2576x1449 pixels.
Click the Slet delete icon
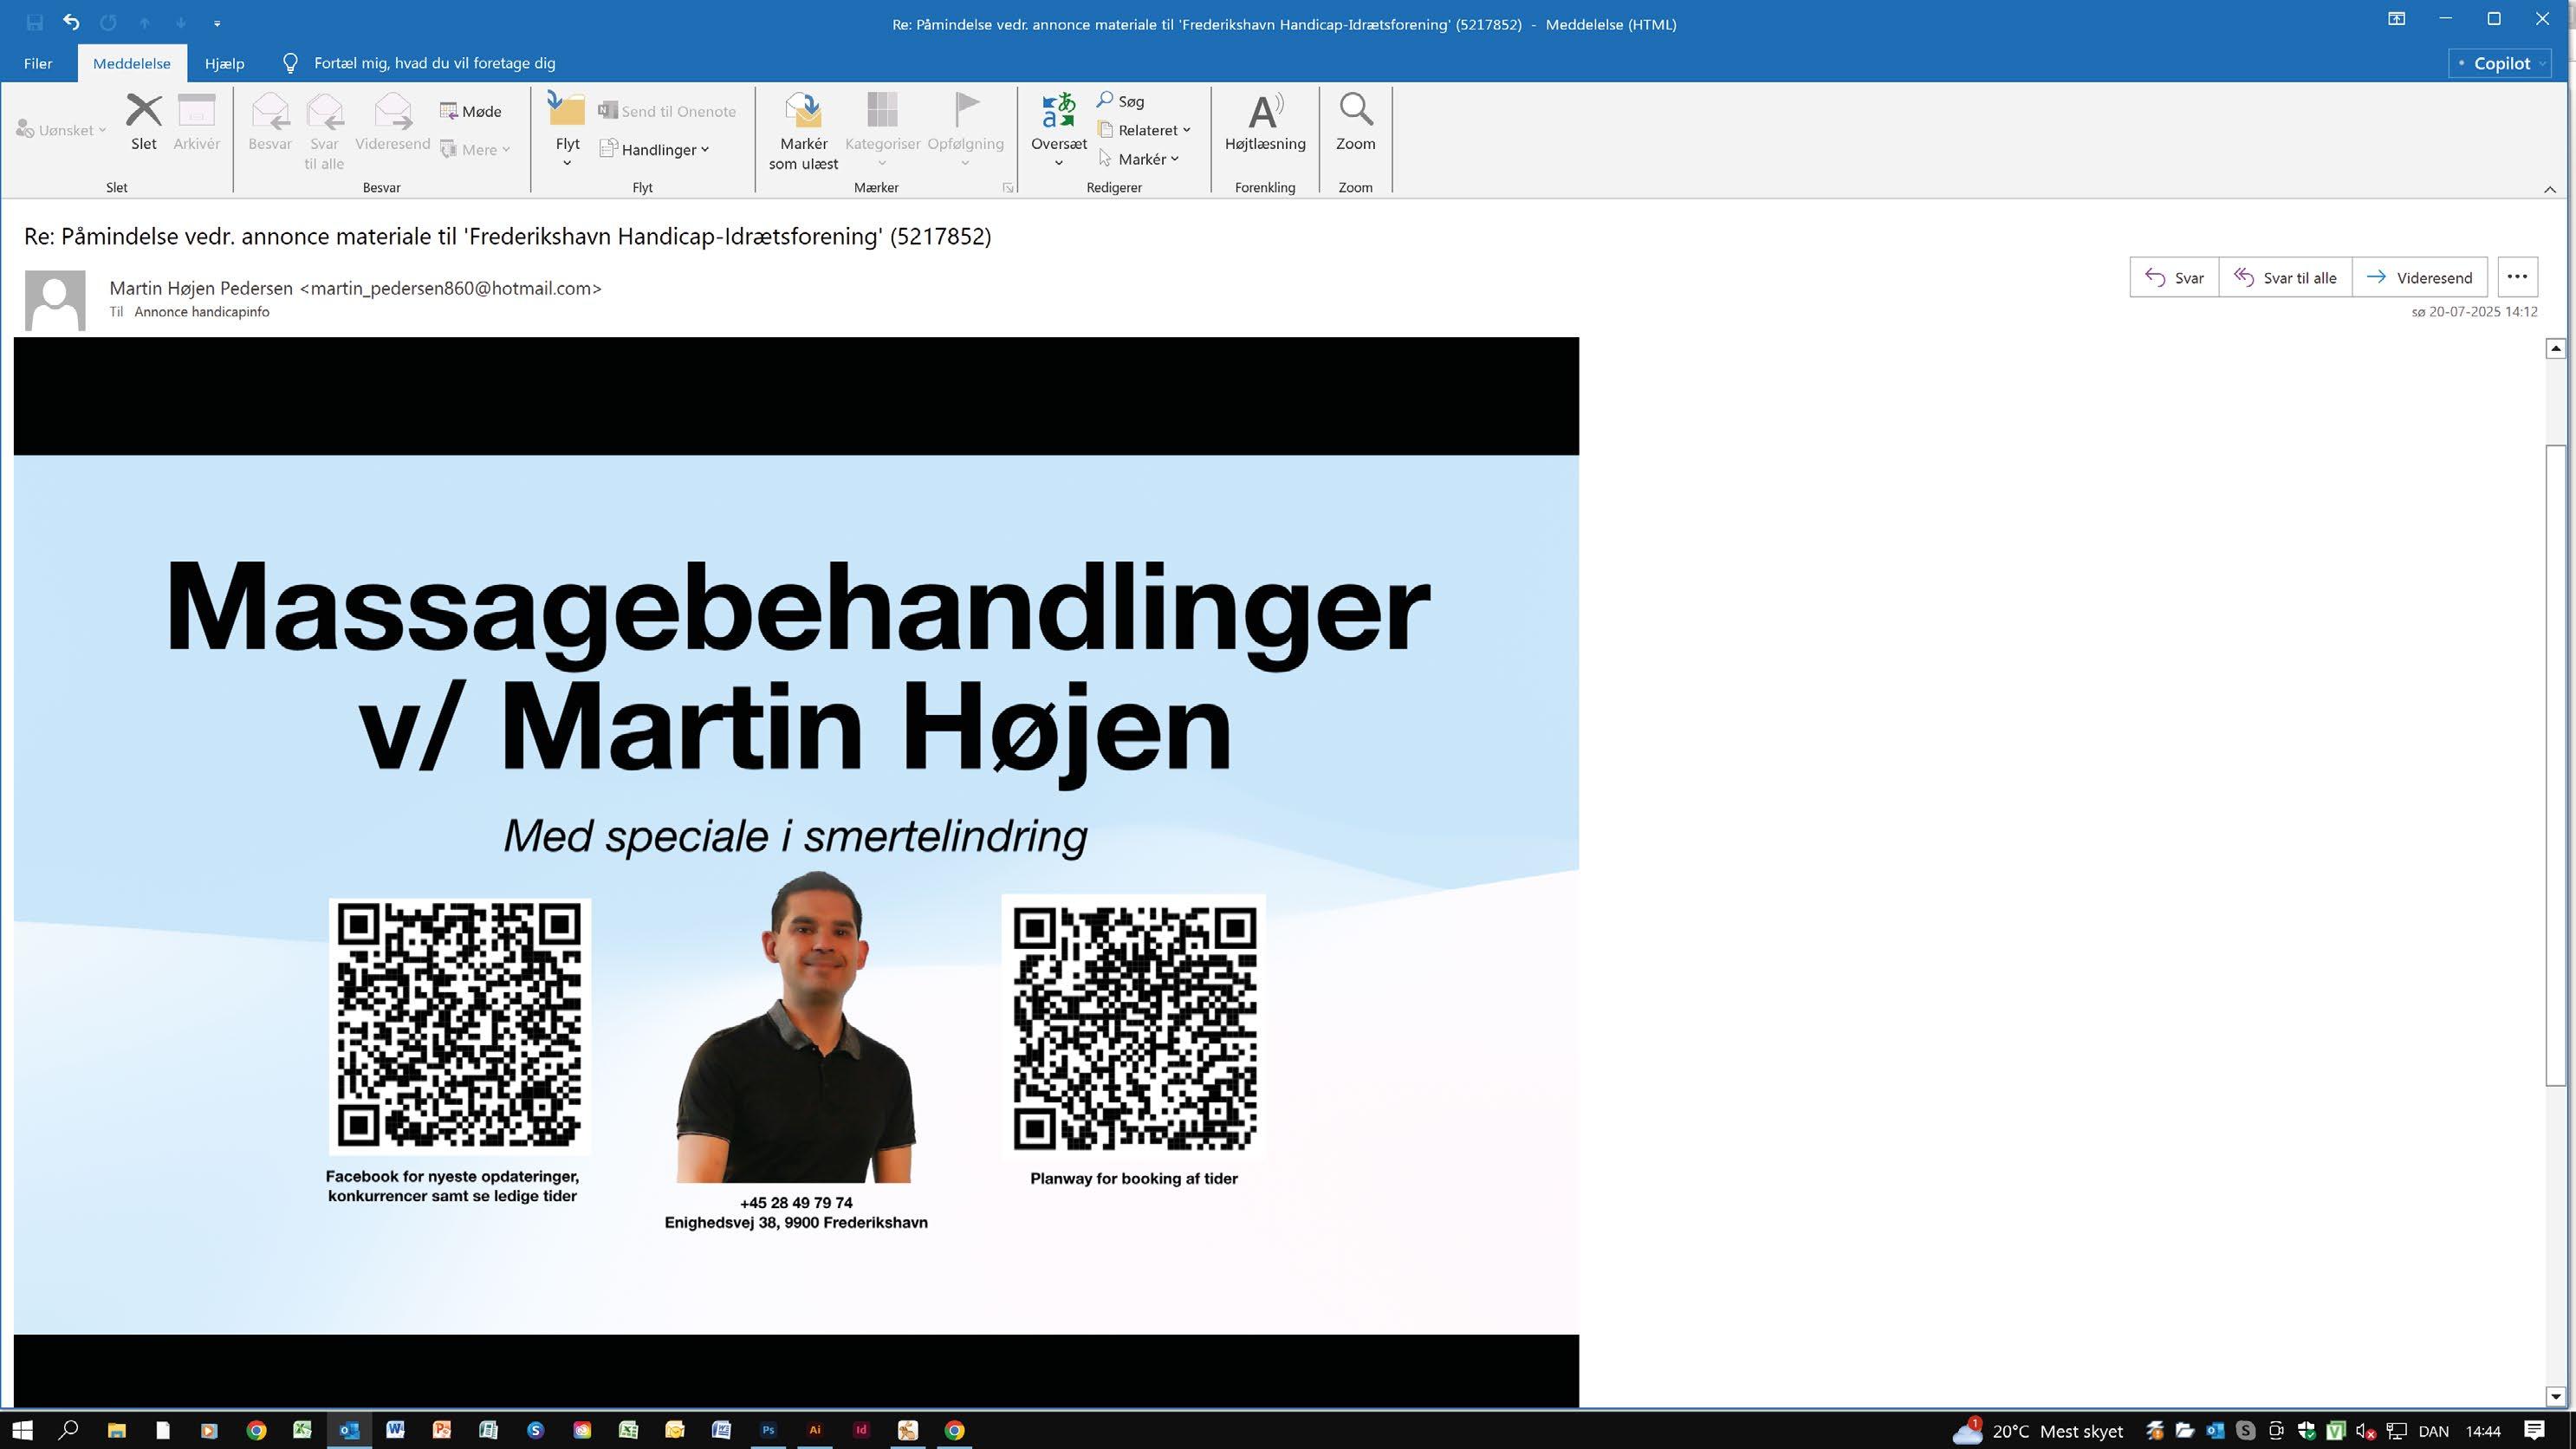click(x=144, y=111)
